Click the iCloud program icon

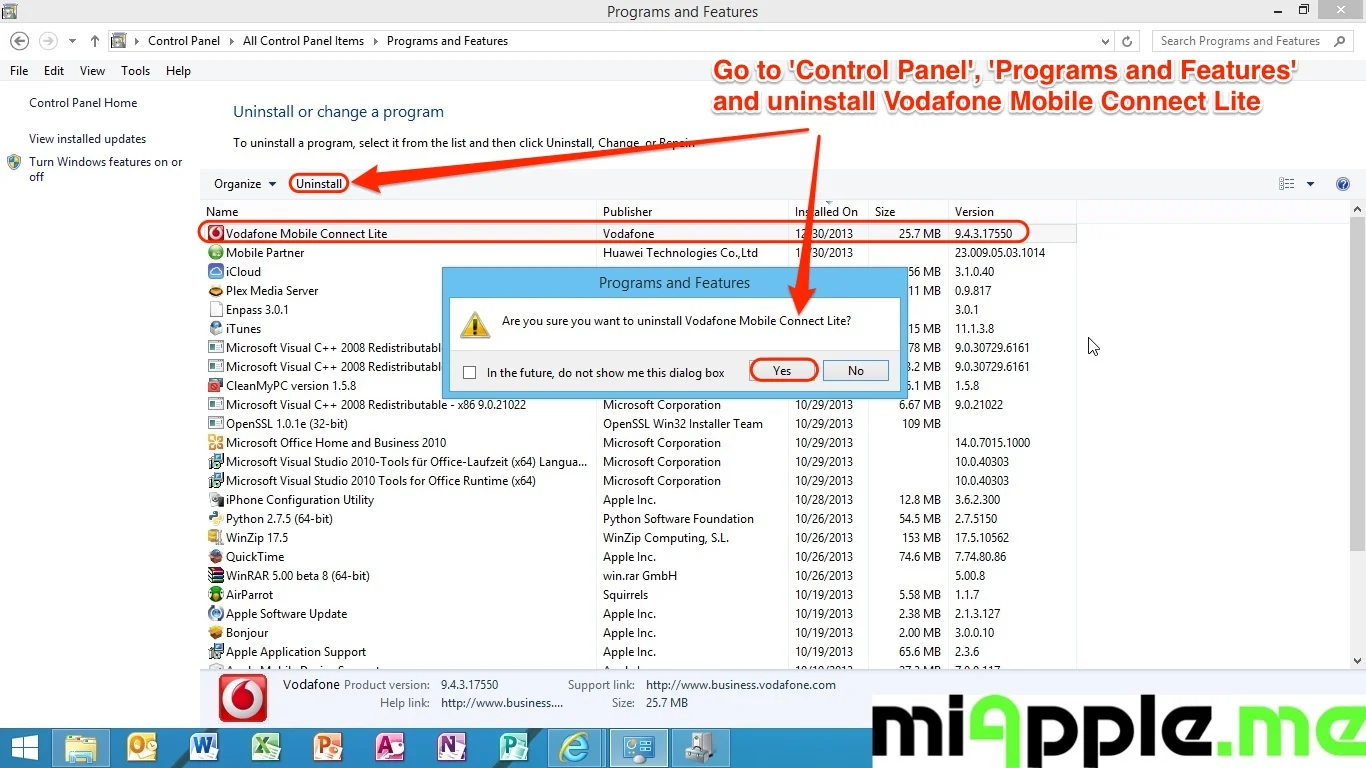pos(215,272)
